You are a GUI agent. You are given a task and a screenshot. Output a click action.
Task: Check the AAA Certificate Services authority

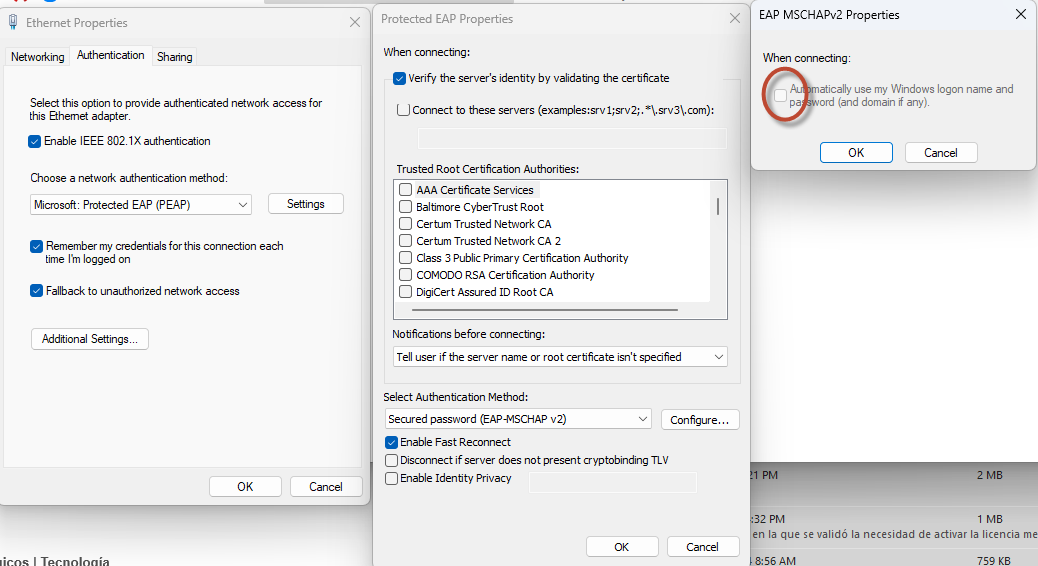tap(406, 190)
